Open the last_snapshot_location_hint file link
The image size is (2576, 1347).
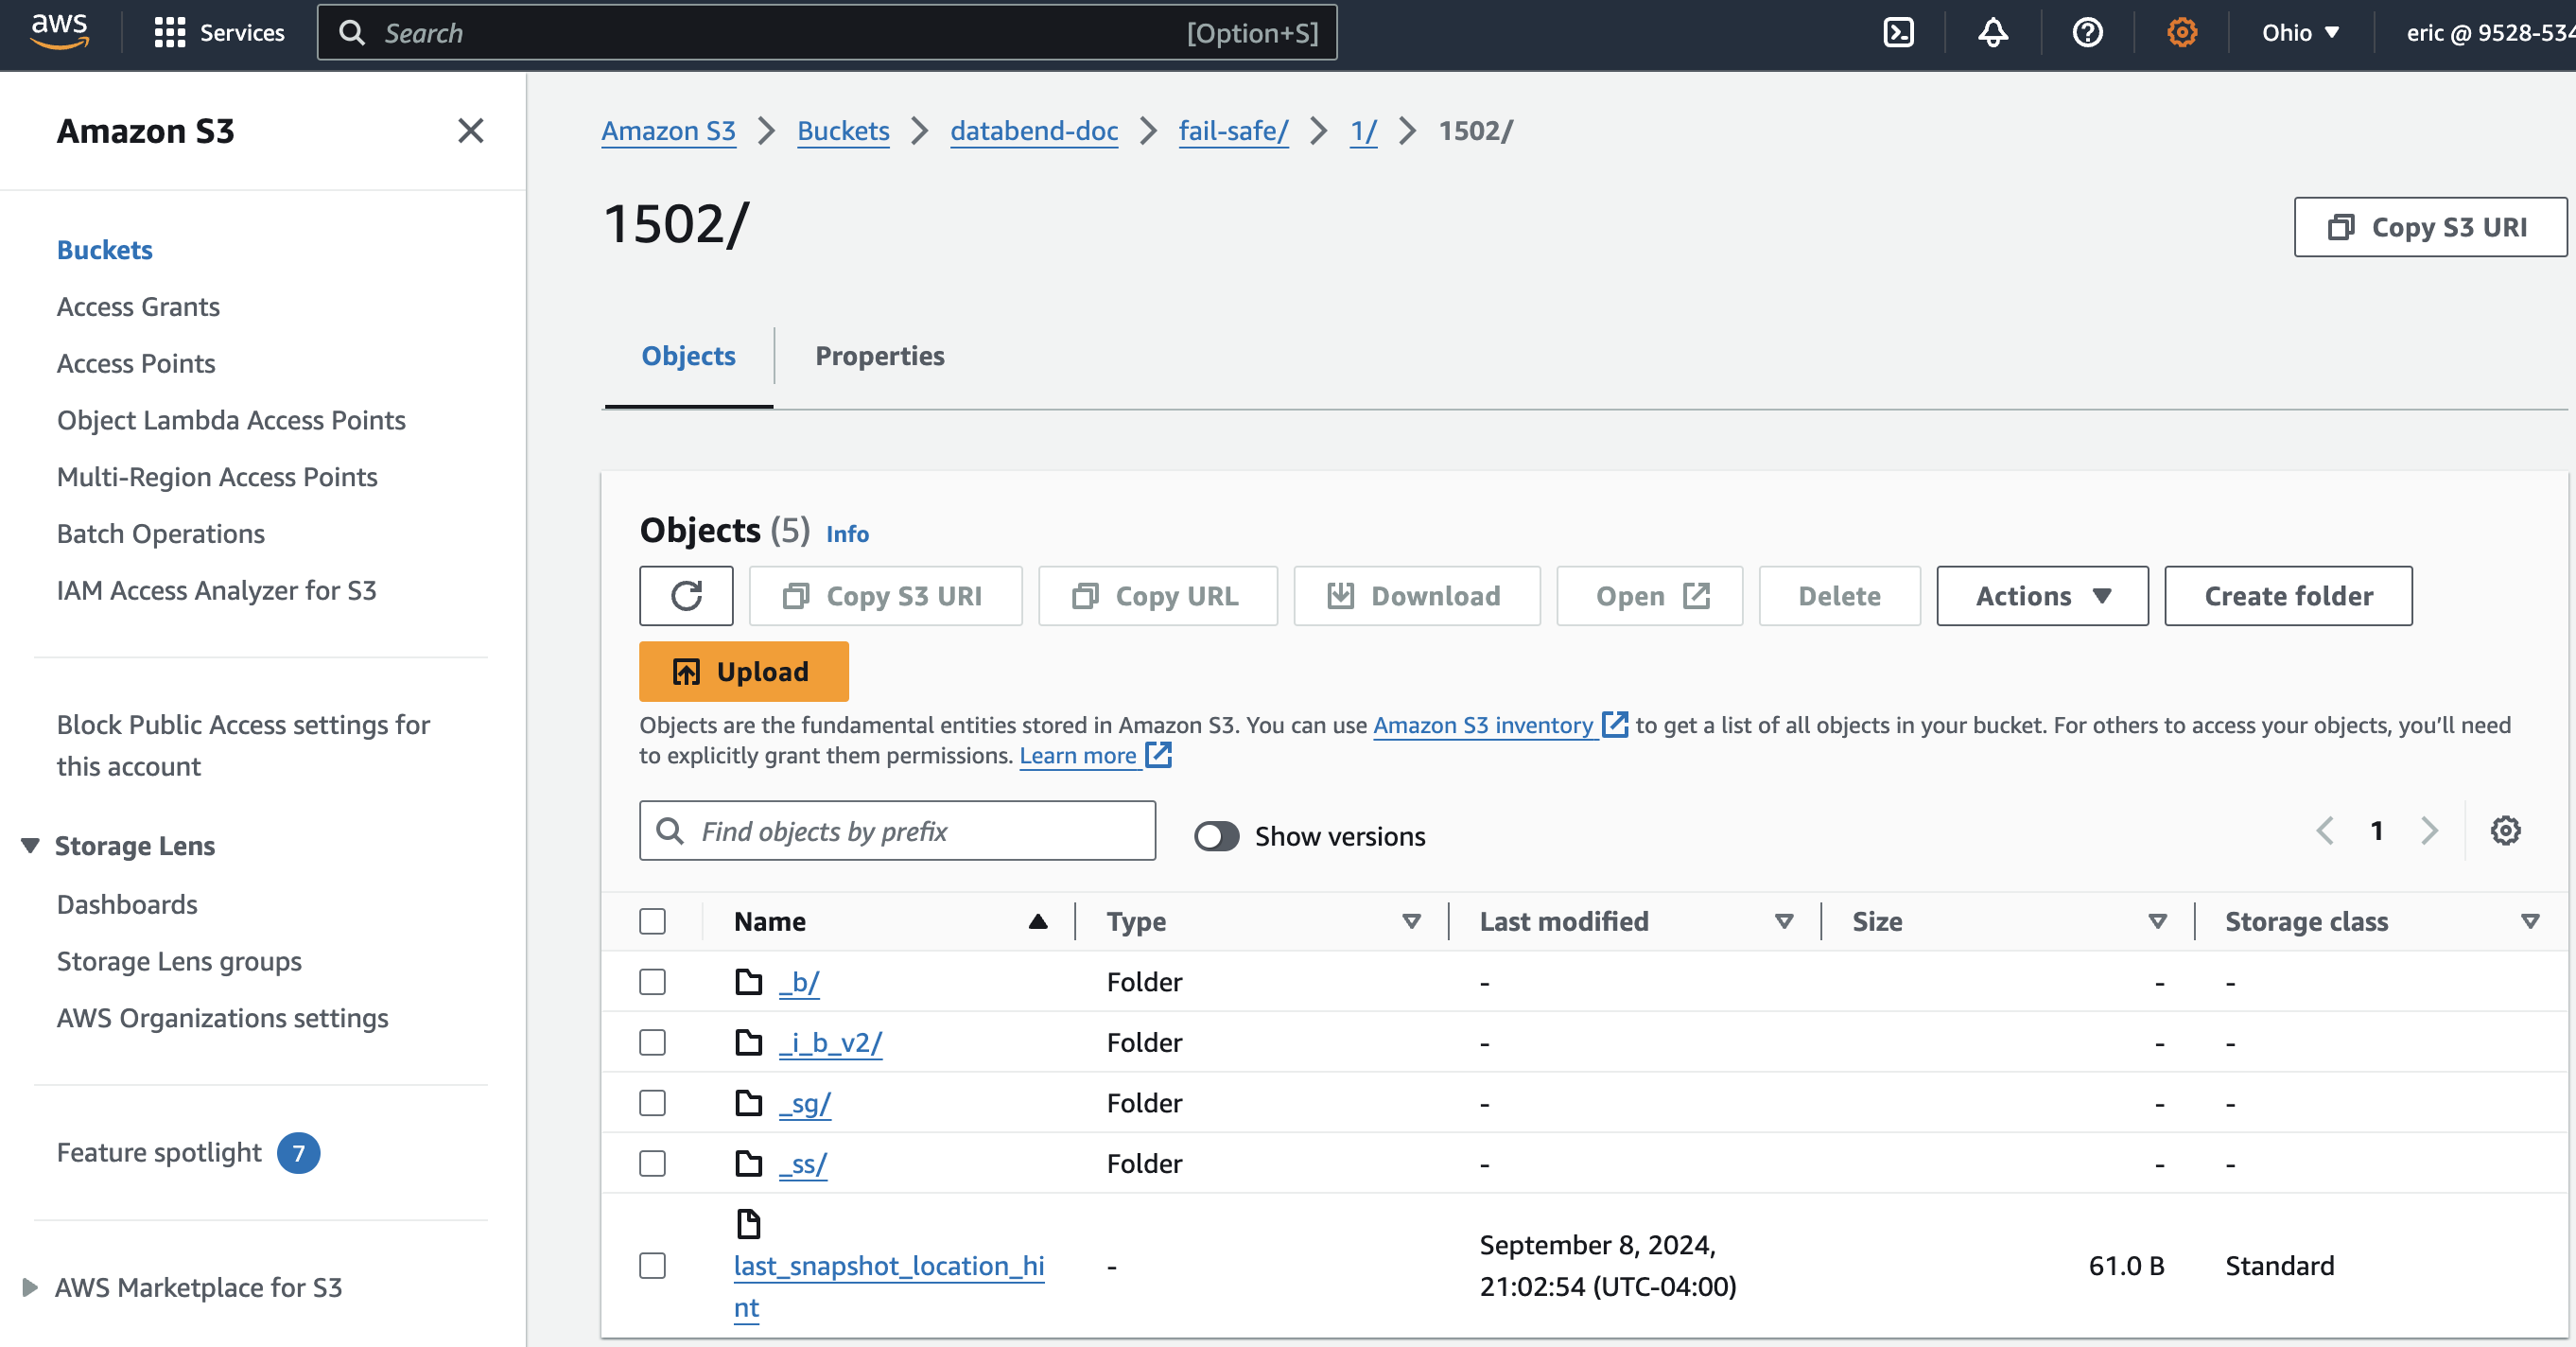888,1286
